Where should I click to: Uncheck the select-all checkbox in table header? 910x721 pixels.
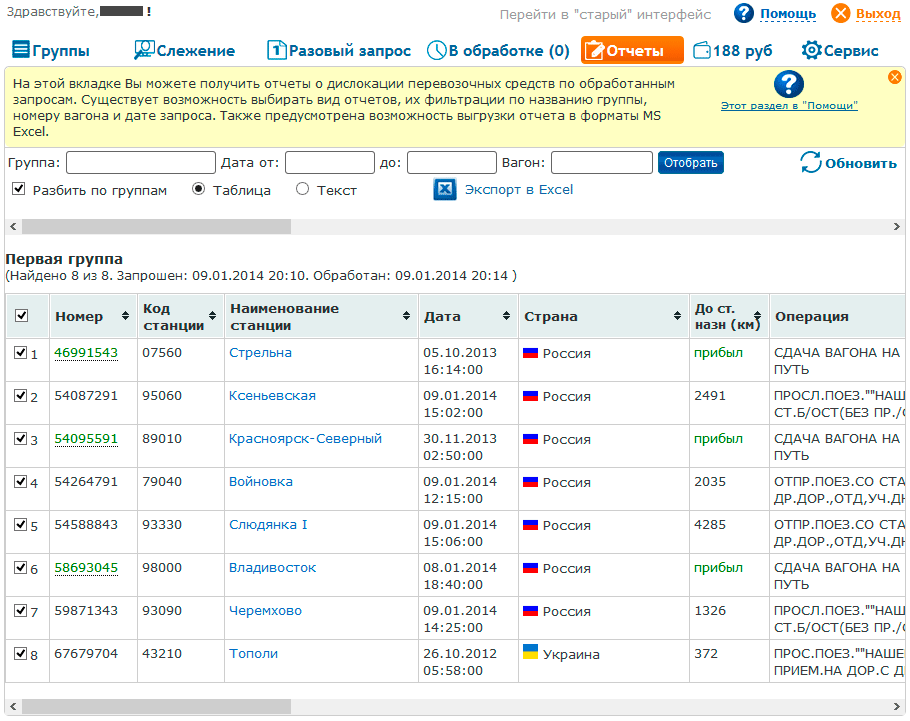click(22, 316)
